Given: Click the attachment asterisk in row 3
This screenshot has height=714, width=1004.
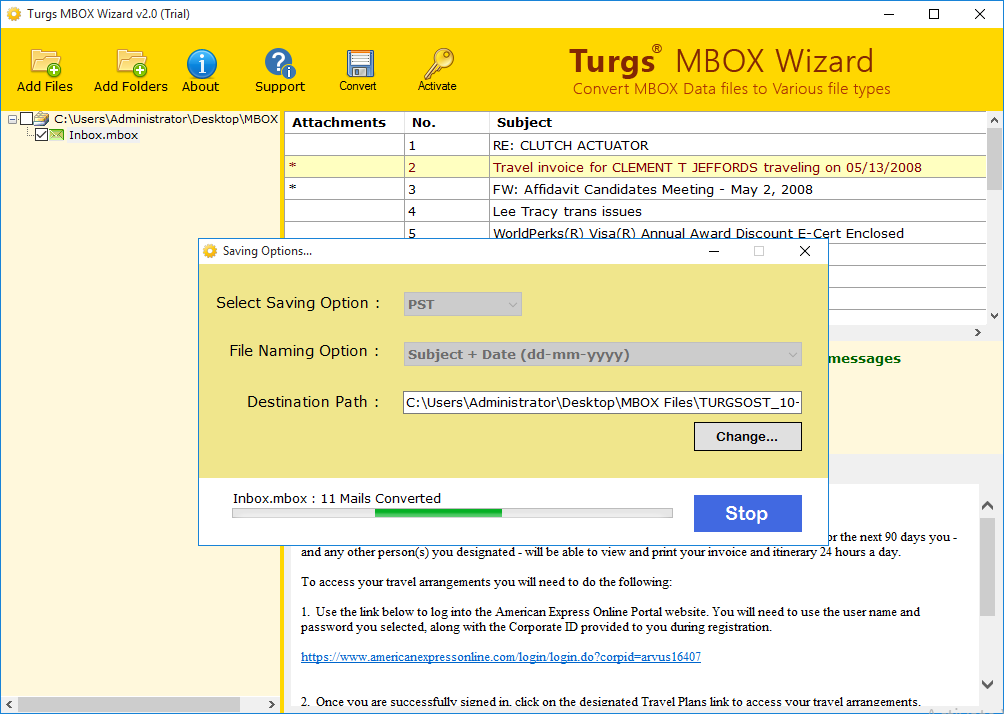Looking at the screenshot, I should pyautogui.click(x=293, y=188).
